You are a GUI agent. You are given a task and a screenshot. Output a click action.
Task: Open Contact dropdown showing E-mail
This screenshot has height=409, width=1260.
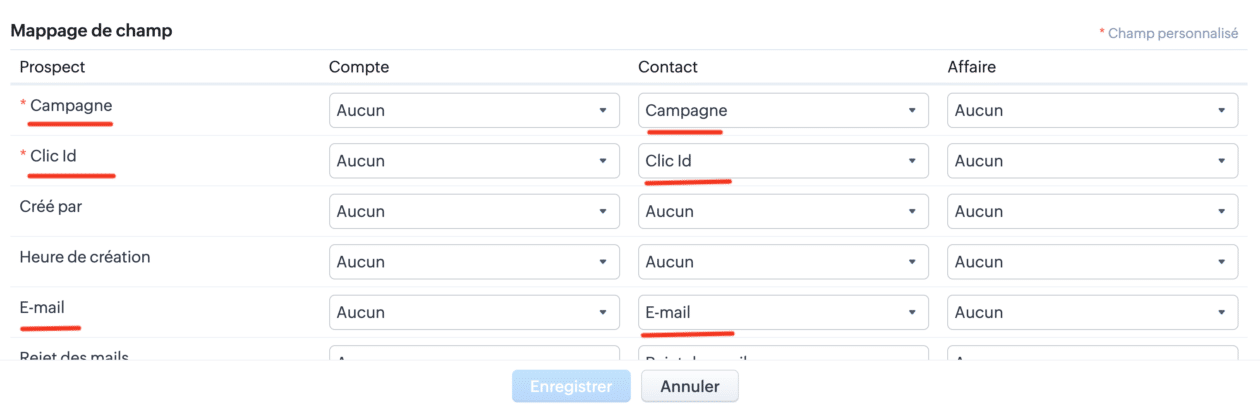pyautogui.click(x=783, y=313)
